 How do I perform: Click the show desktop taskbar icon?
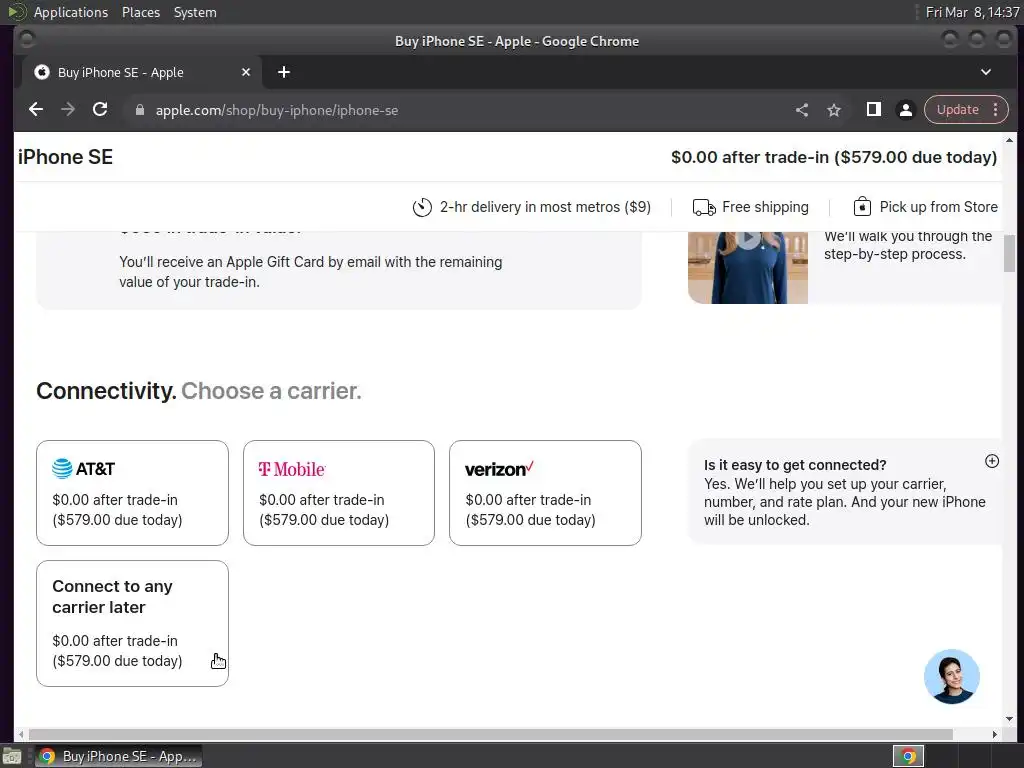(x=12, y=756)
